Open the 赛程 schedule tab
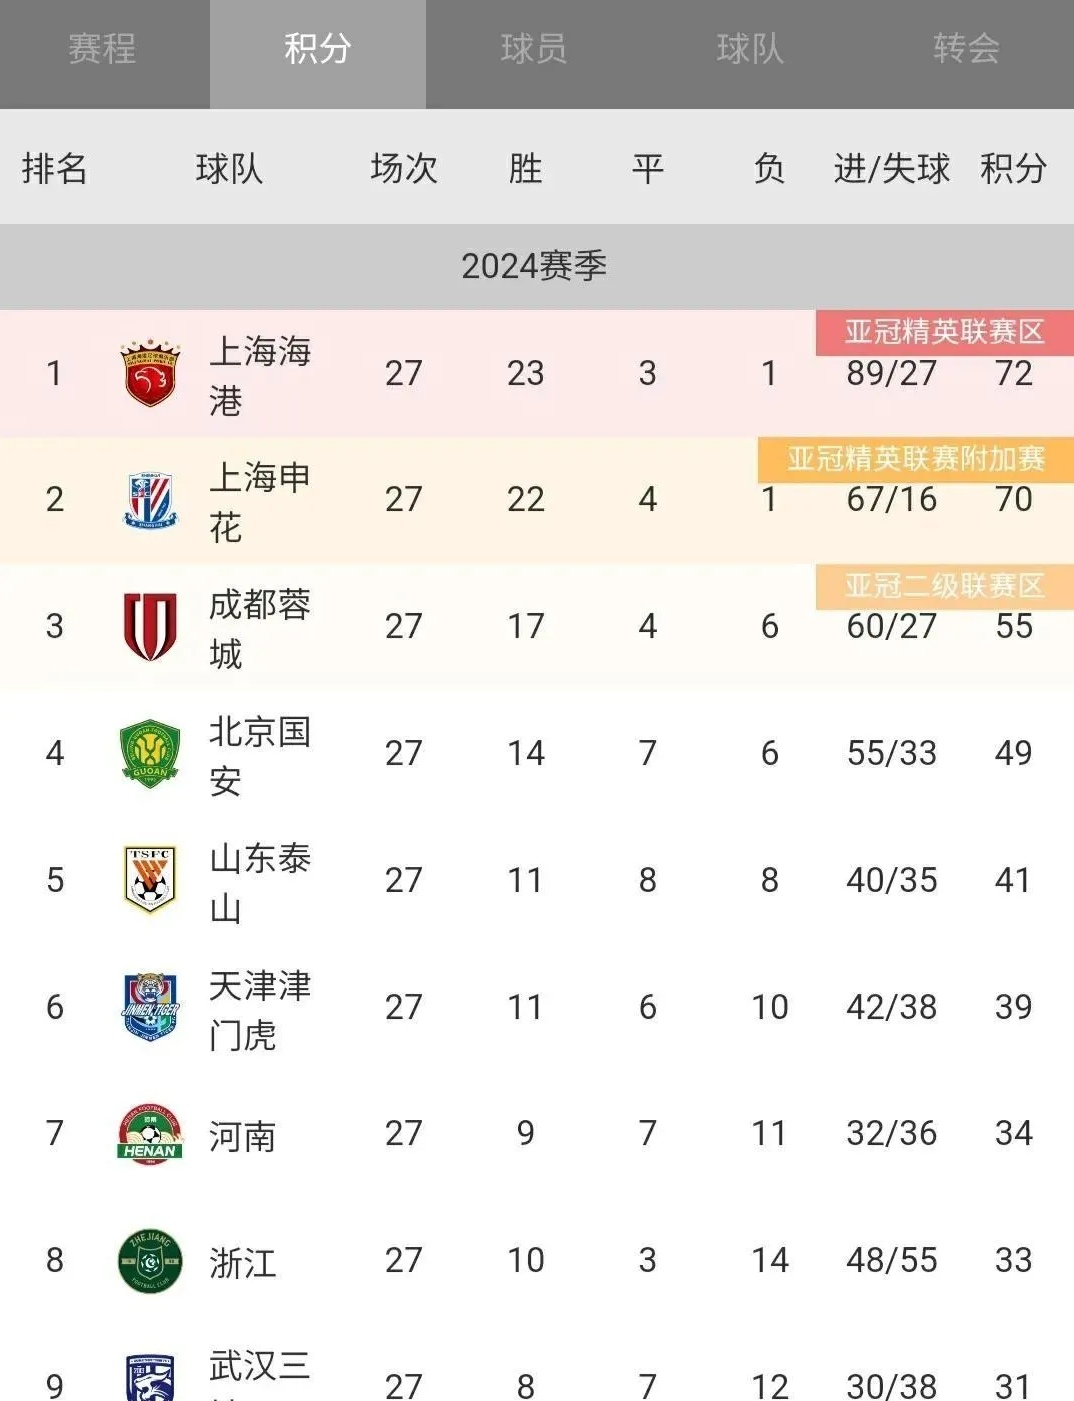1074x1401 pixels. tap(102, 49)
